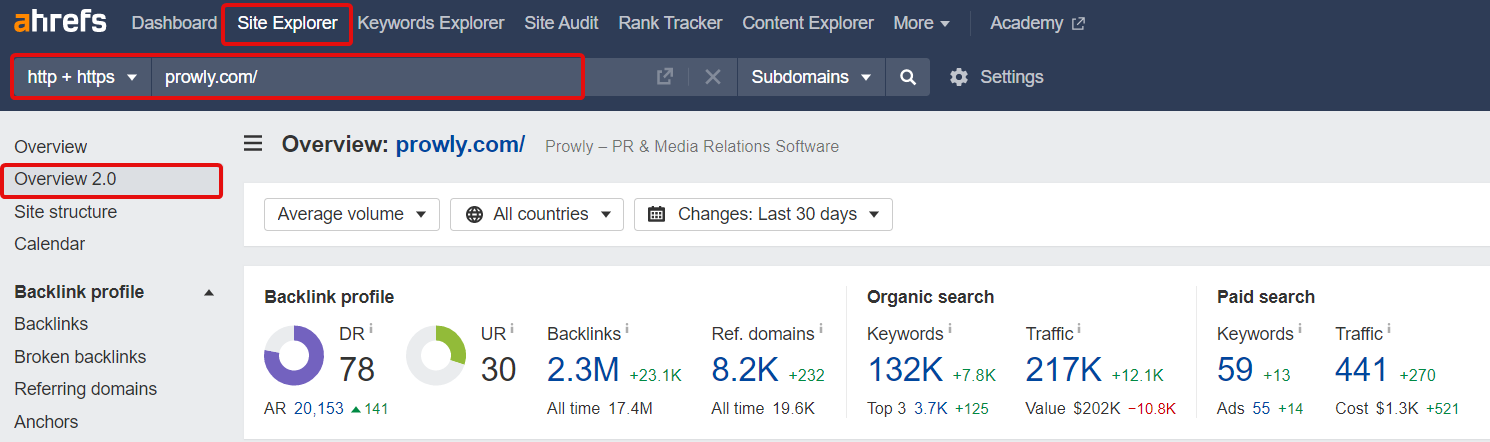Click the DR info icon
The height and width of the screenshot is (442, 1490).
point(371,328)
